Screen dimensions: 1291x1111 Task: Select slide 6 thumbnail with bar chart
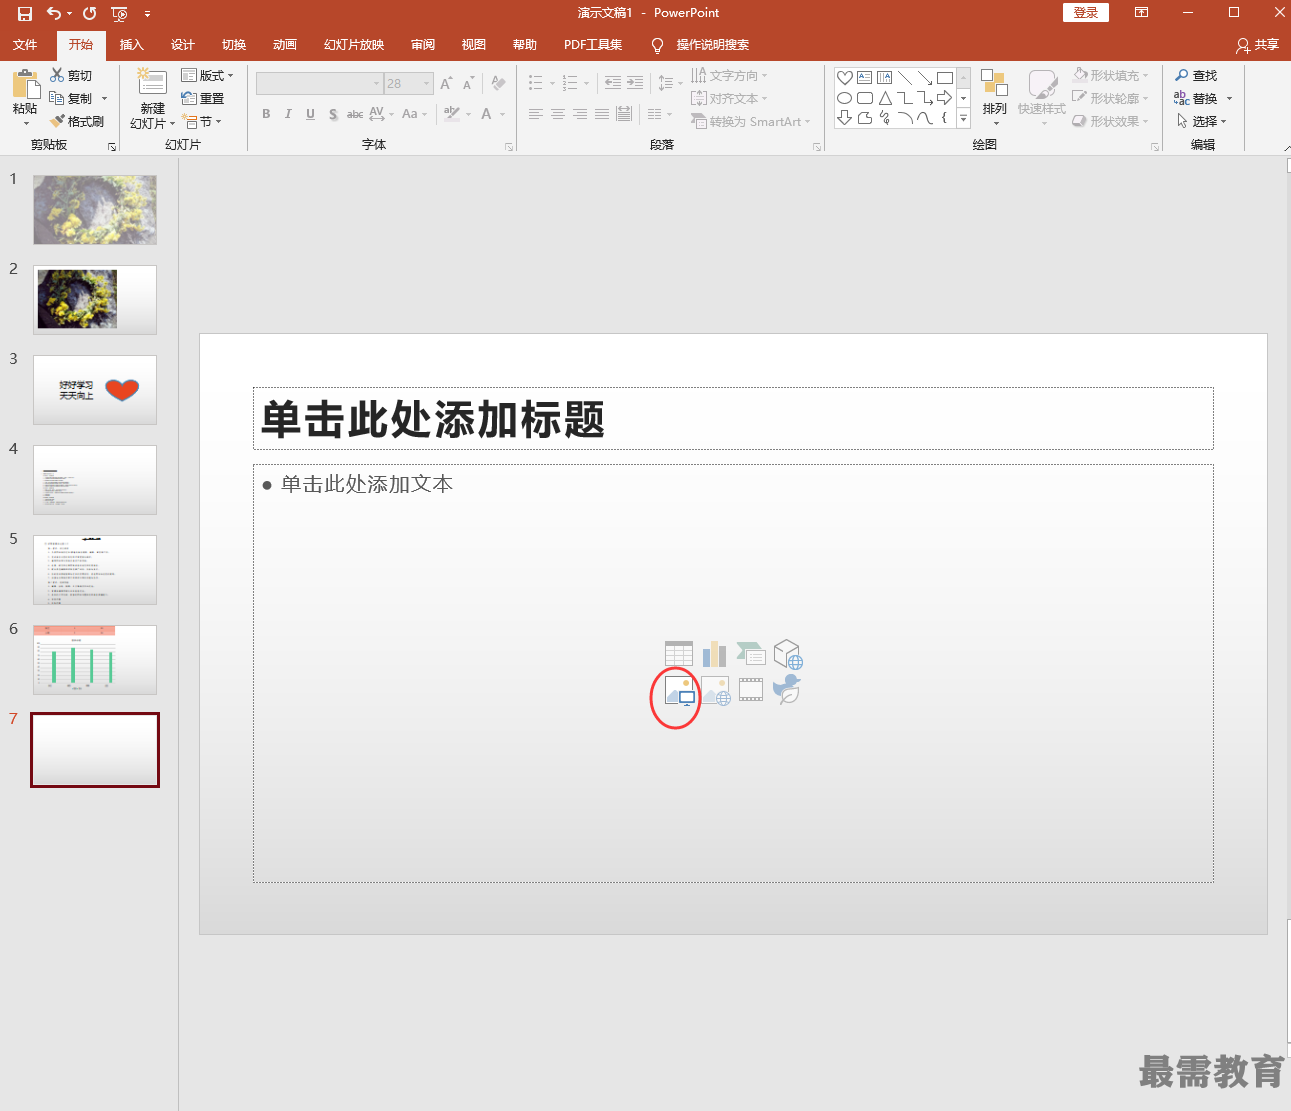95,660
